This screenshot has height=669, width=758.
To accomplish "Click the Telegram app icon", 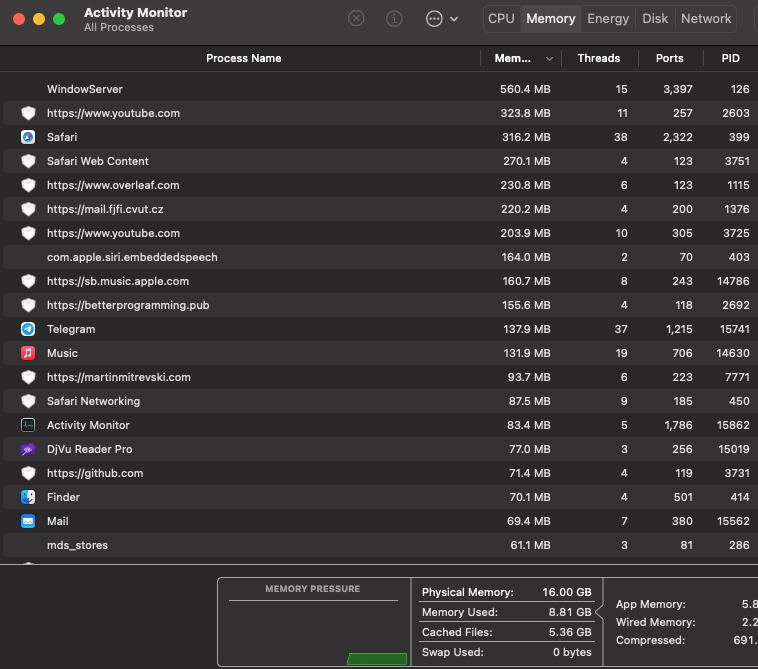I will (x=28, y=329).
